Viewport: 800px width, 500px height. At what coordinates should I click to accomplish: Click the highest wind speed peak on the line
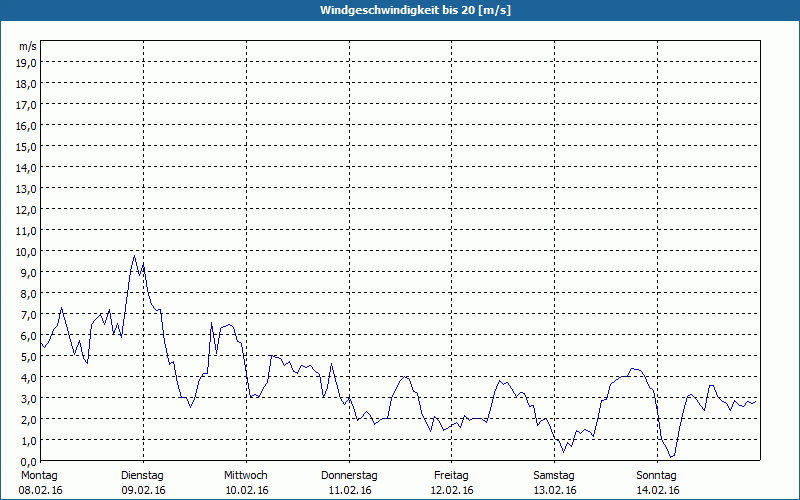134,255
